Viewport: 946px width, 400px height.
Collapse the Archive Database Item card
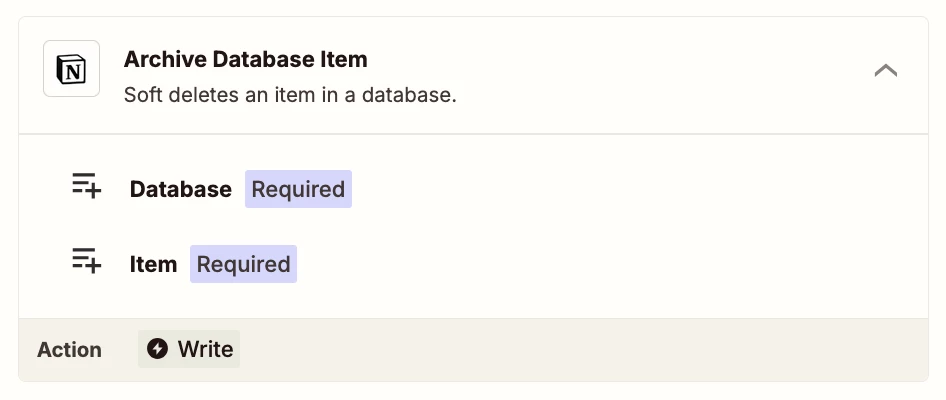point(885,71)
